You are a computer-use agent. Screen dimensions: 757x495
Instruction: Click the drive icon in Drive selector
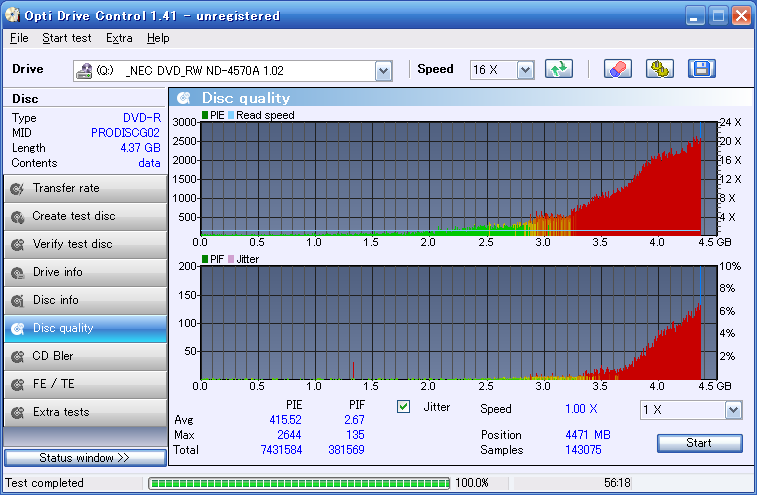pos(84,71)
